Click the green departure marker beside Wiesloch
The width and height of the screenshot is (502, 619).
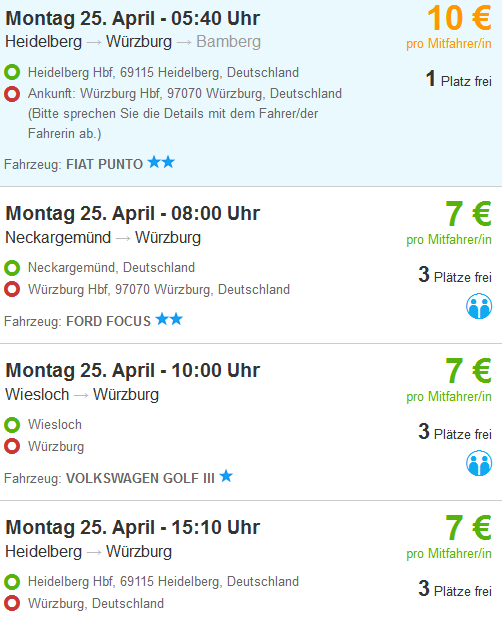point(12,425)
